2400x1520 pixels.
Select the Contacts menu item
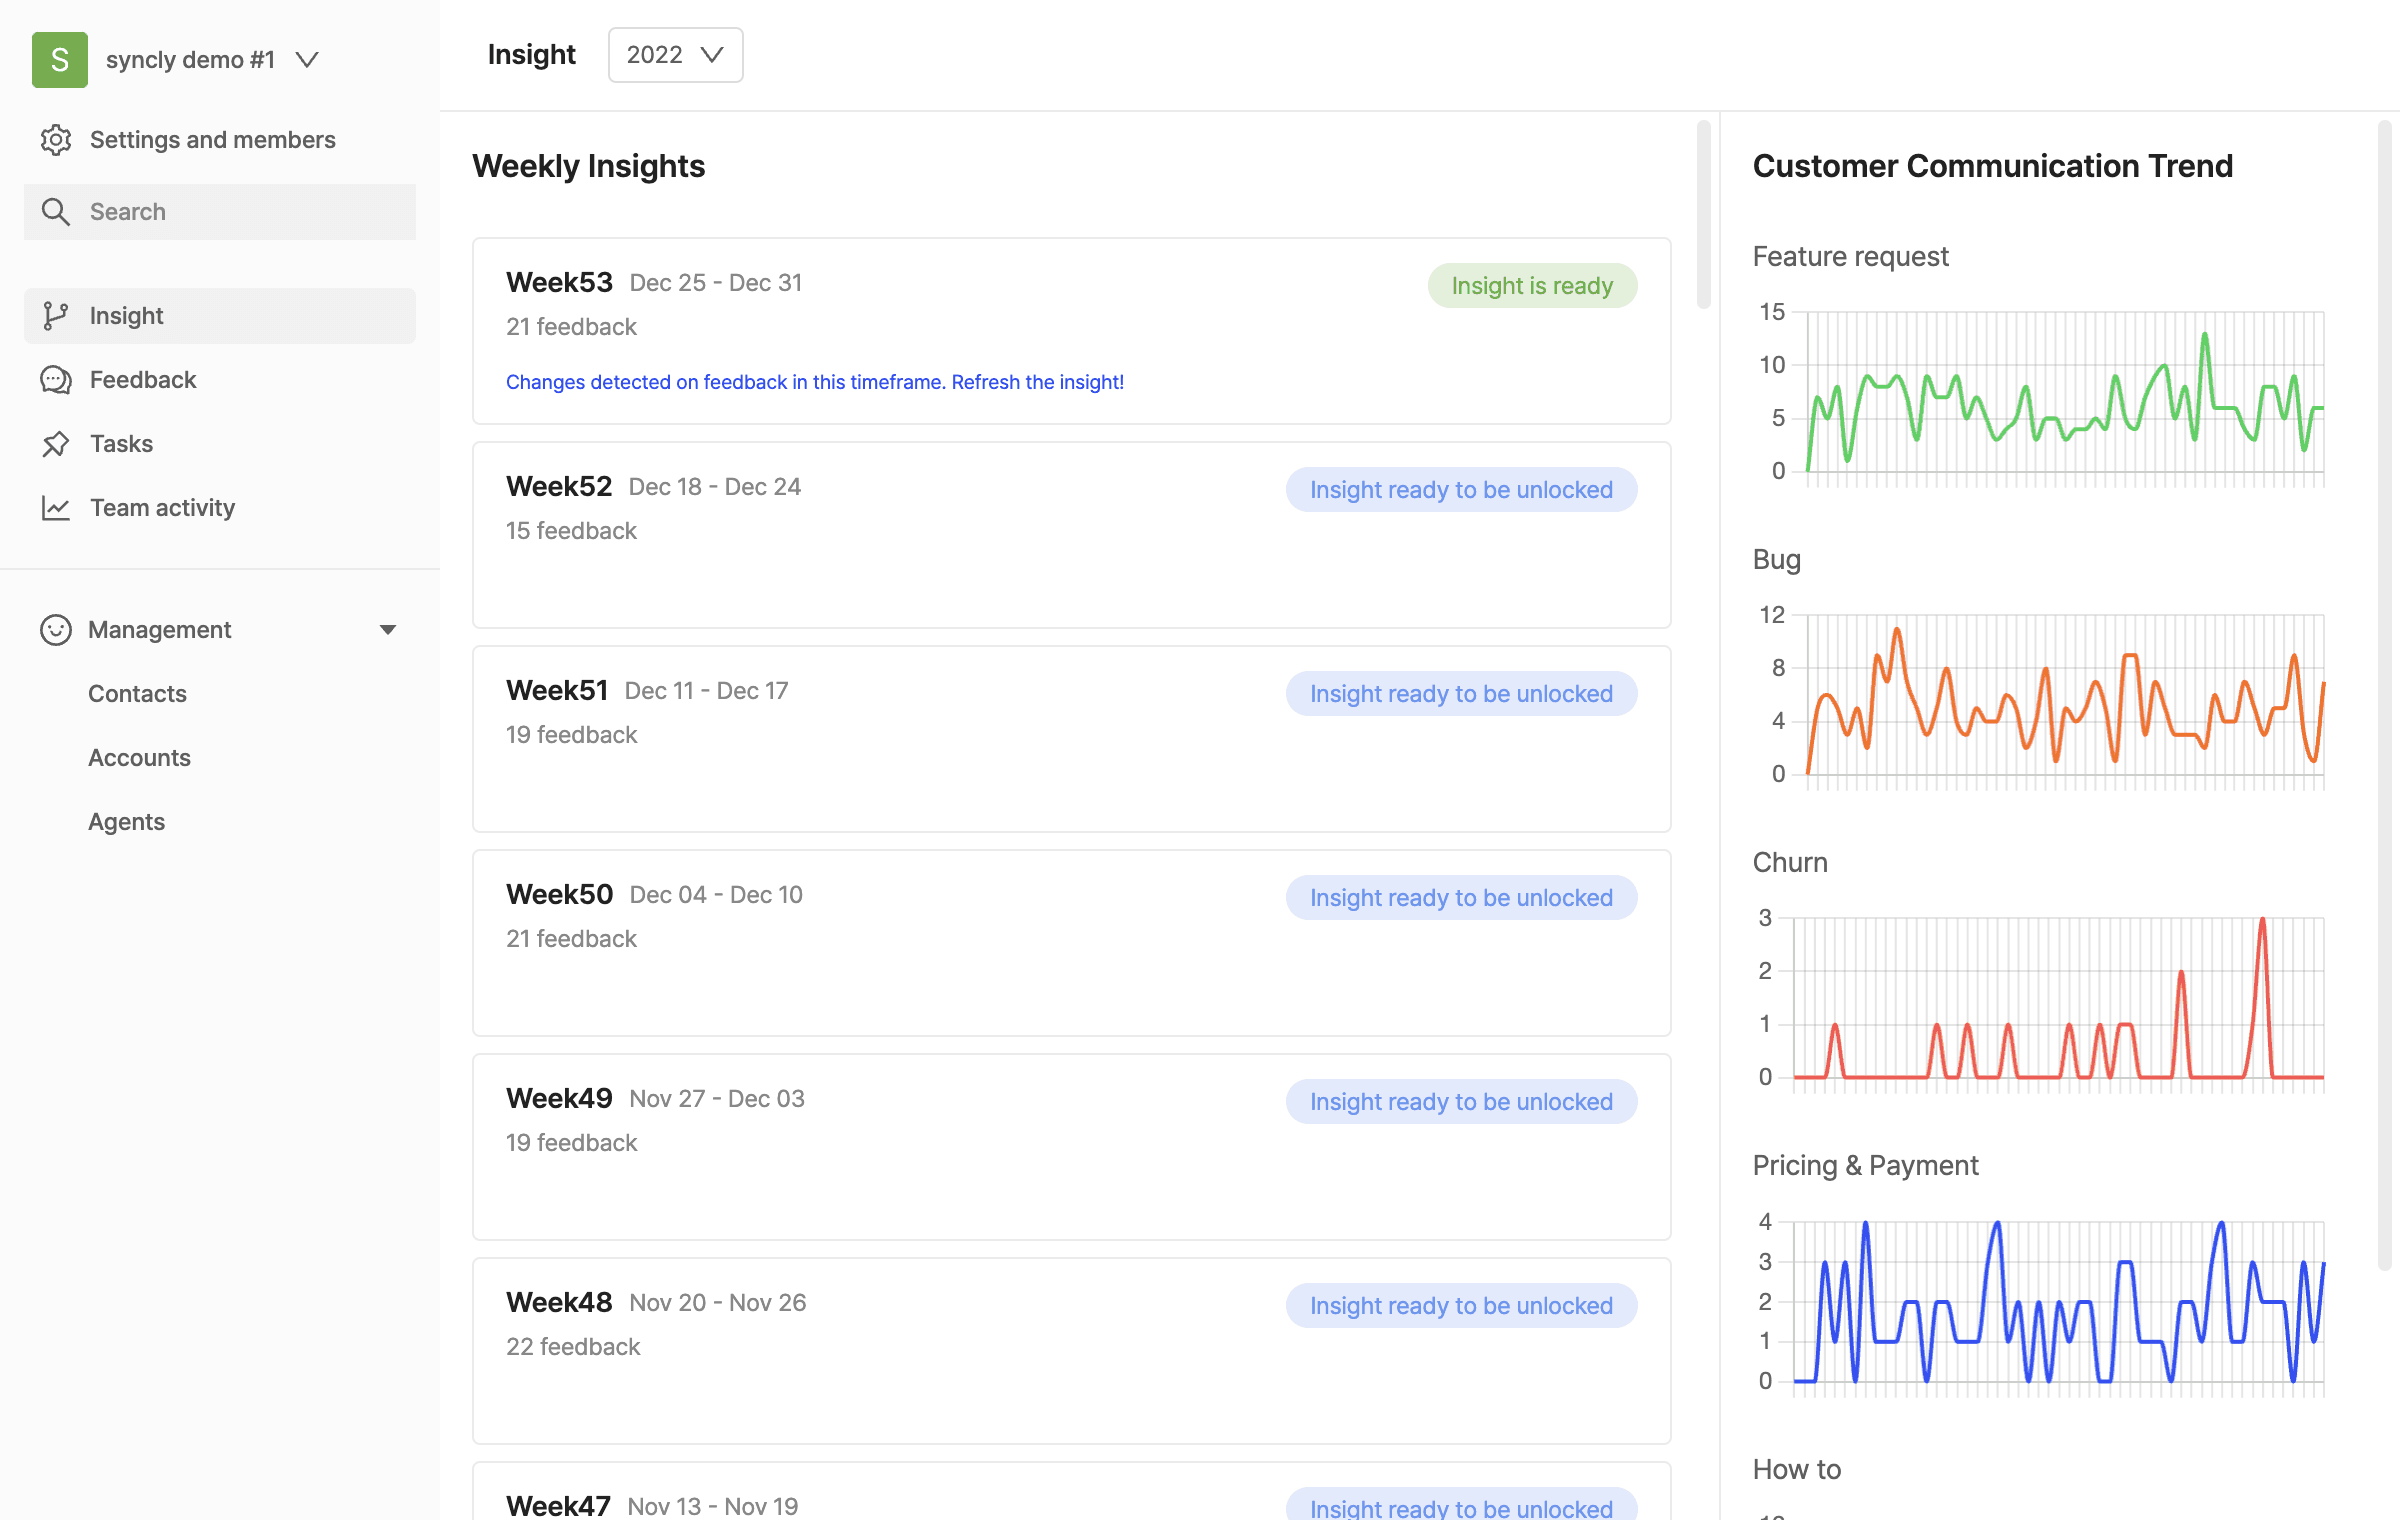138,693
